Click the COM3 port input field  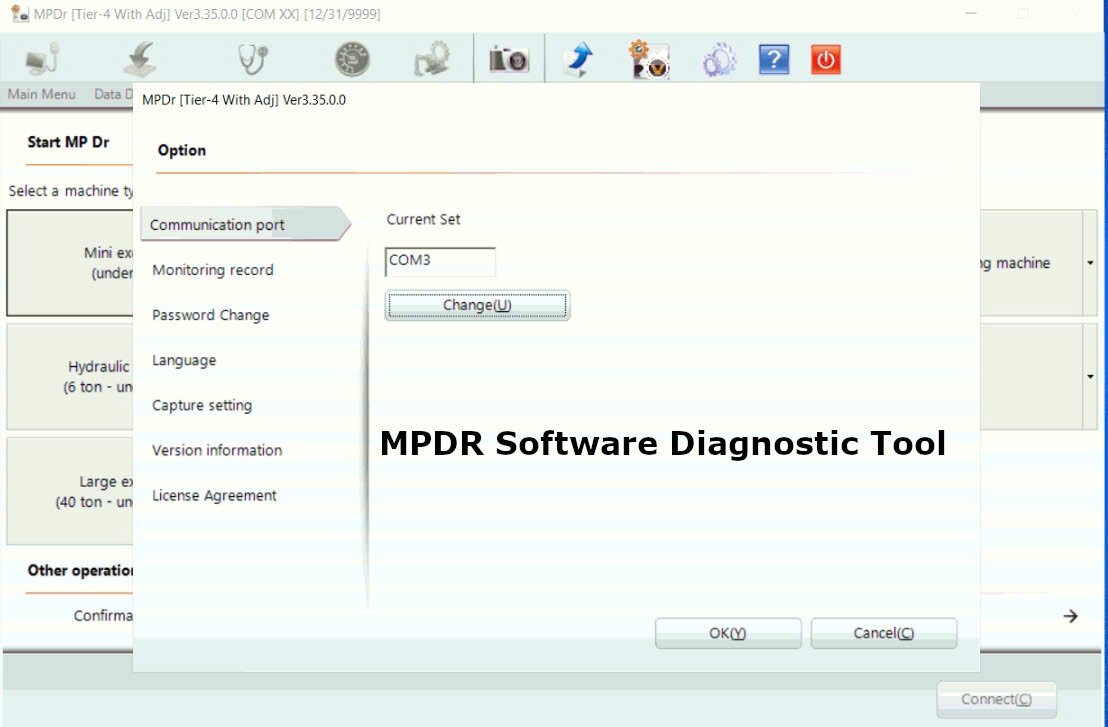pyautogui.click(x=440, y=261)
